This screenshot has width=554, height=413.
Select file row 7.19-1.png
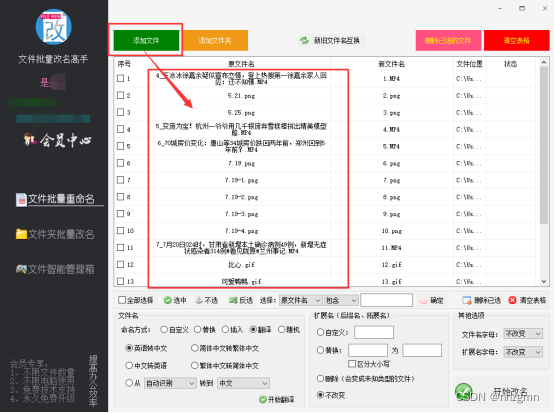pyautogui.click(x=241, y=180)
